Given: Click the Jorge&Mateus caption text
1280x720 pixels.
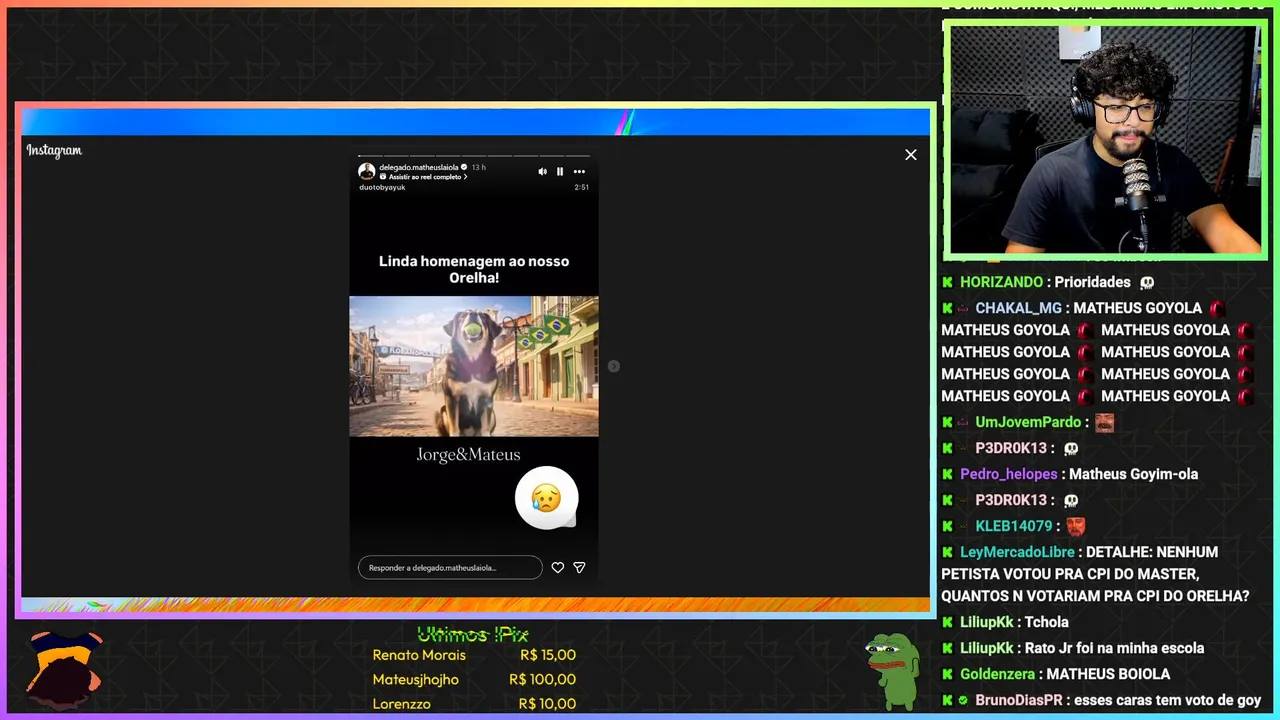Looking at the screenshot, I should [x=468, y=455].
